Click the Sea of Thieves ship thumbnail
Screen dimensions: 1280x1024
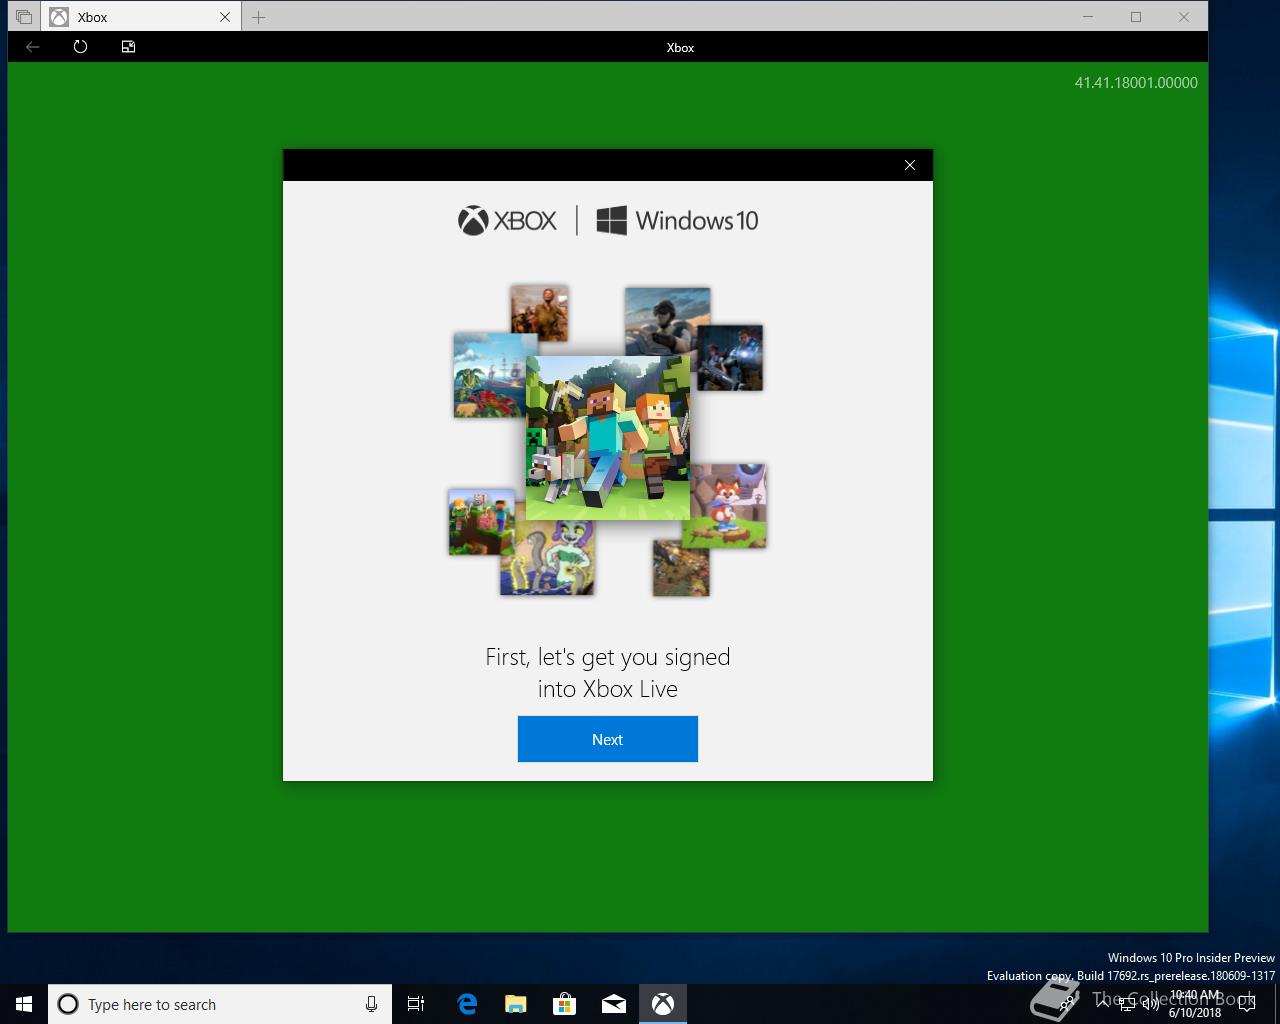point(489,375)
